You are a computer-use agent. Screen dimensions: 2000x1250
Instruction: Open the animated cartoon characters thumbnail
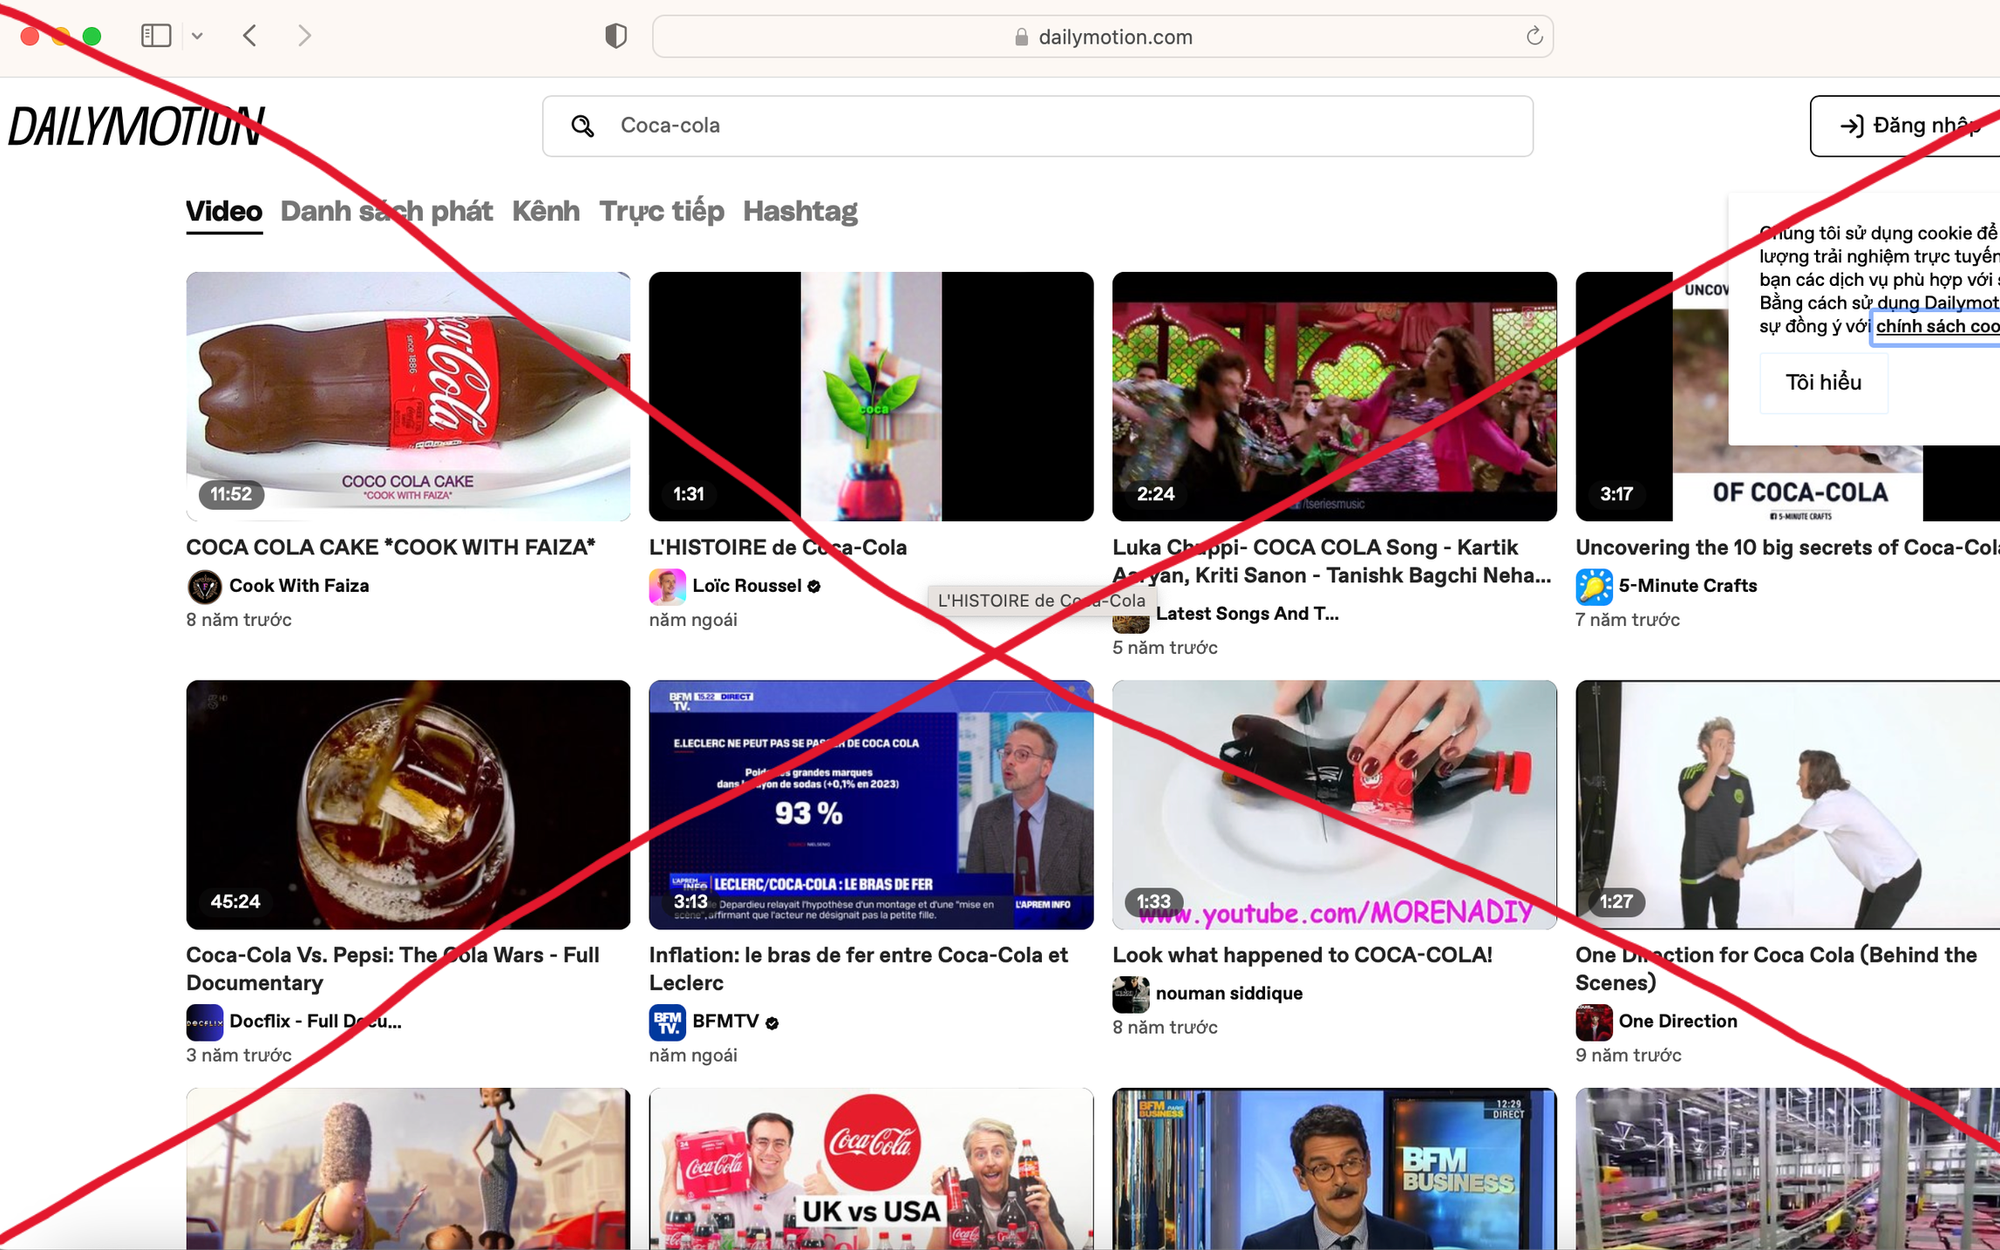point(408,1169)
